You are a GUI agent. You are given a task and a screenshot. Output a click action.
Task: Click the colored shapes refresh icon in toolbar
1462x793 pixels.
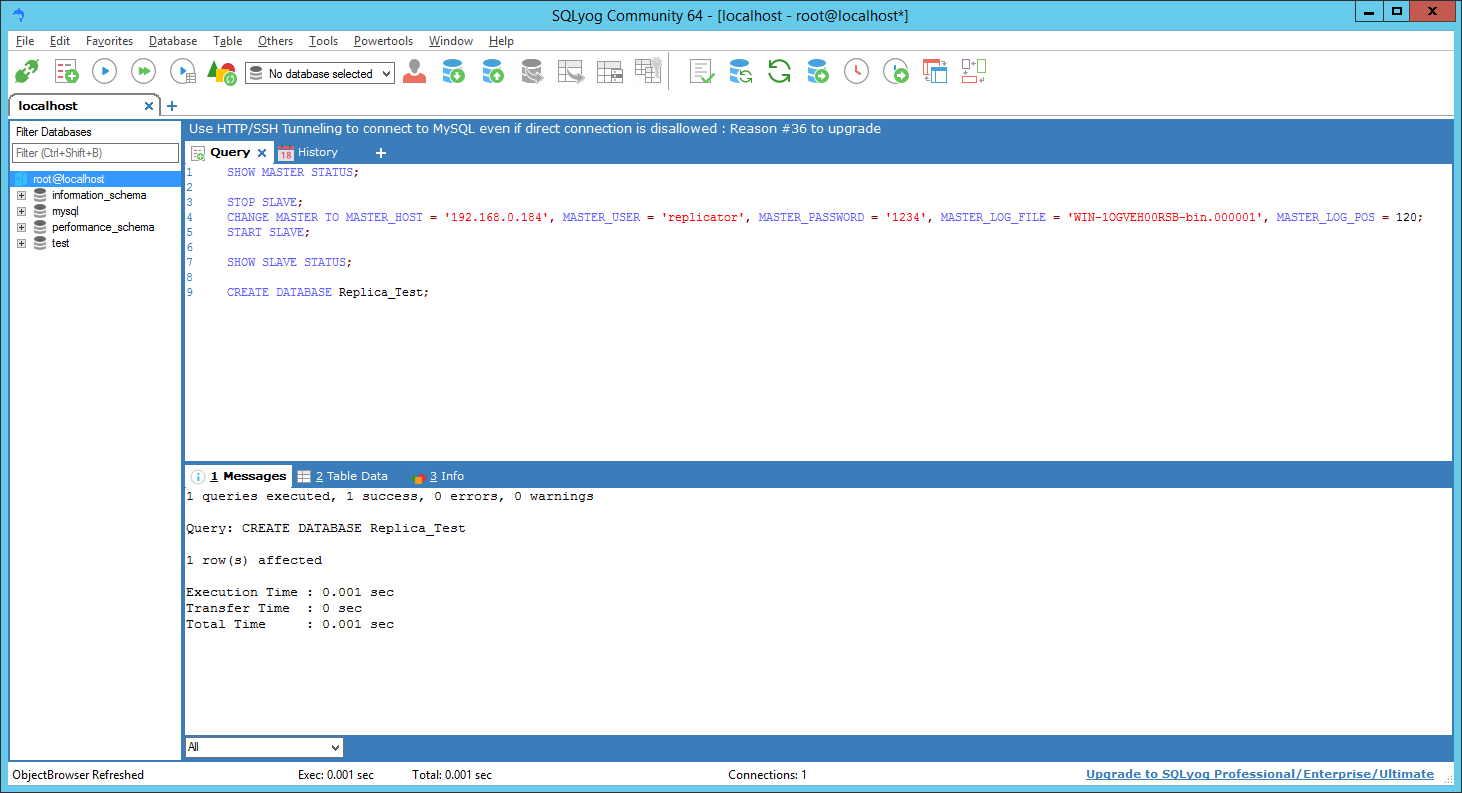[x=221, y=72]
